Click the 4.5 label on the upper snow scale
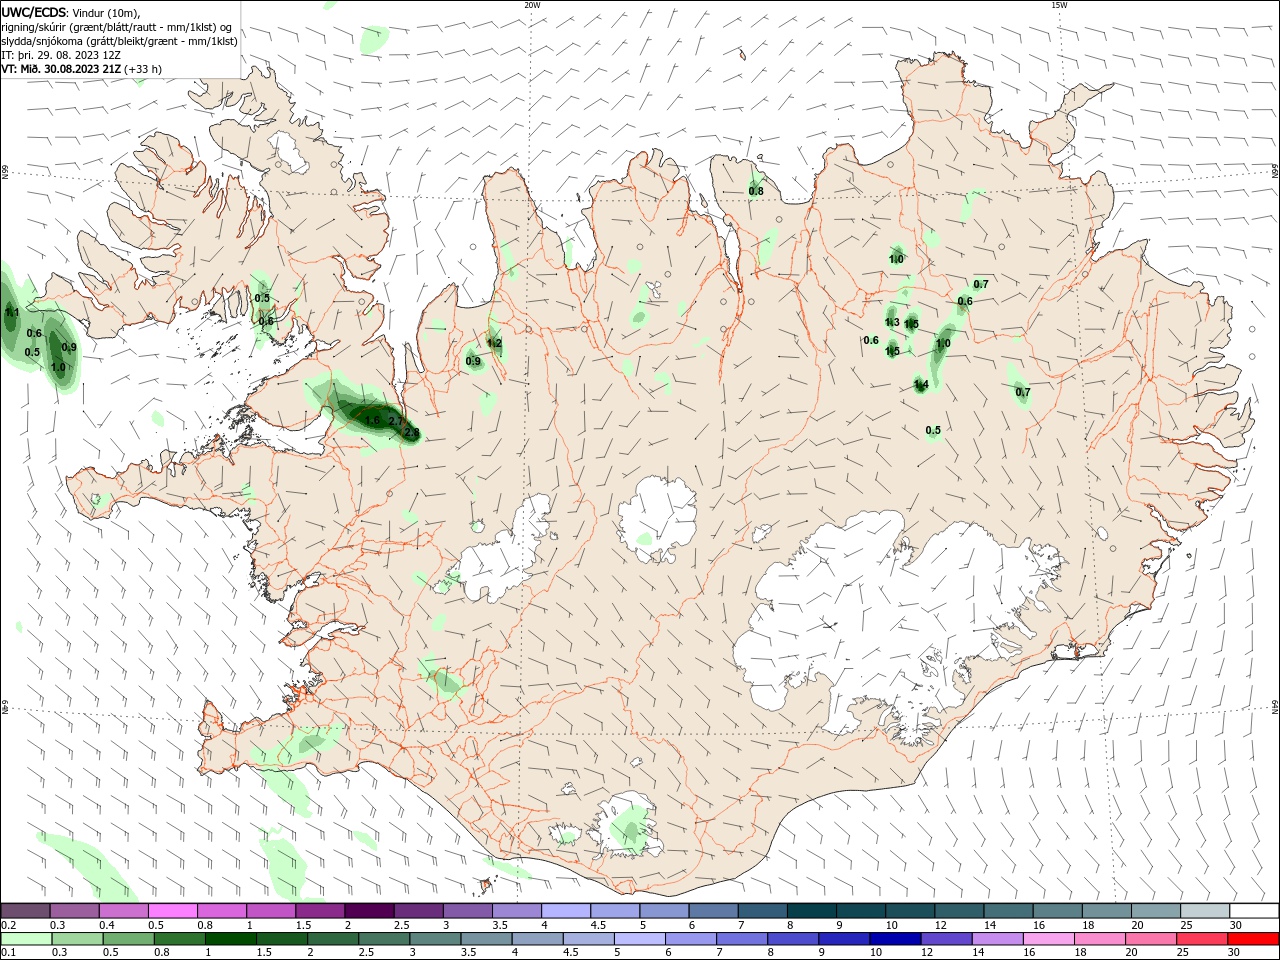Viewport: 1280px width, 960px height. pos(598,925)
